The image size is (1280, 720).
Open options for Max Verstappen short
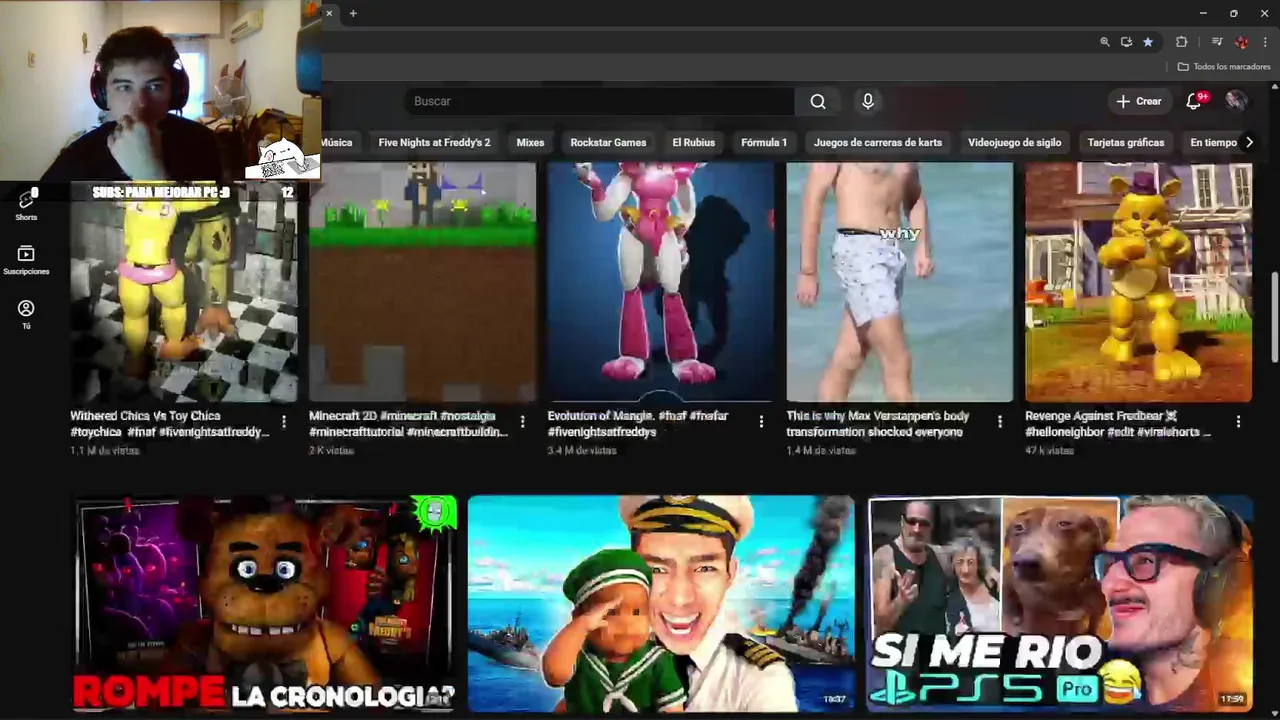point(1000,423)
